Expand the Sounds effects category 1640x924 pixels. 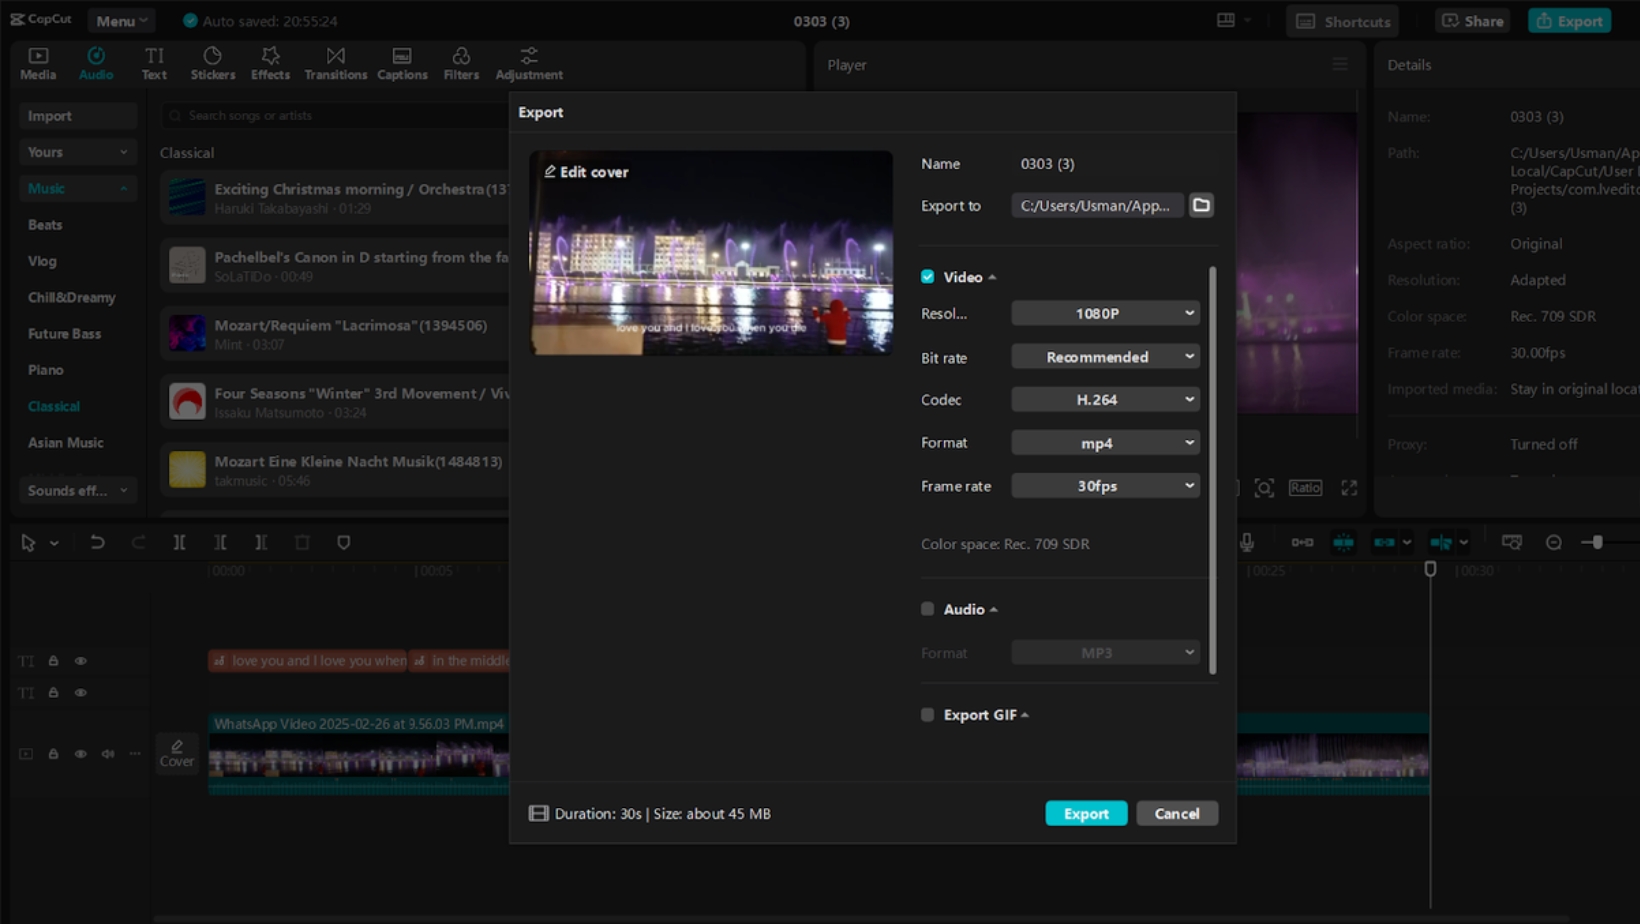(78, 490)
